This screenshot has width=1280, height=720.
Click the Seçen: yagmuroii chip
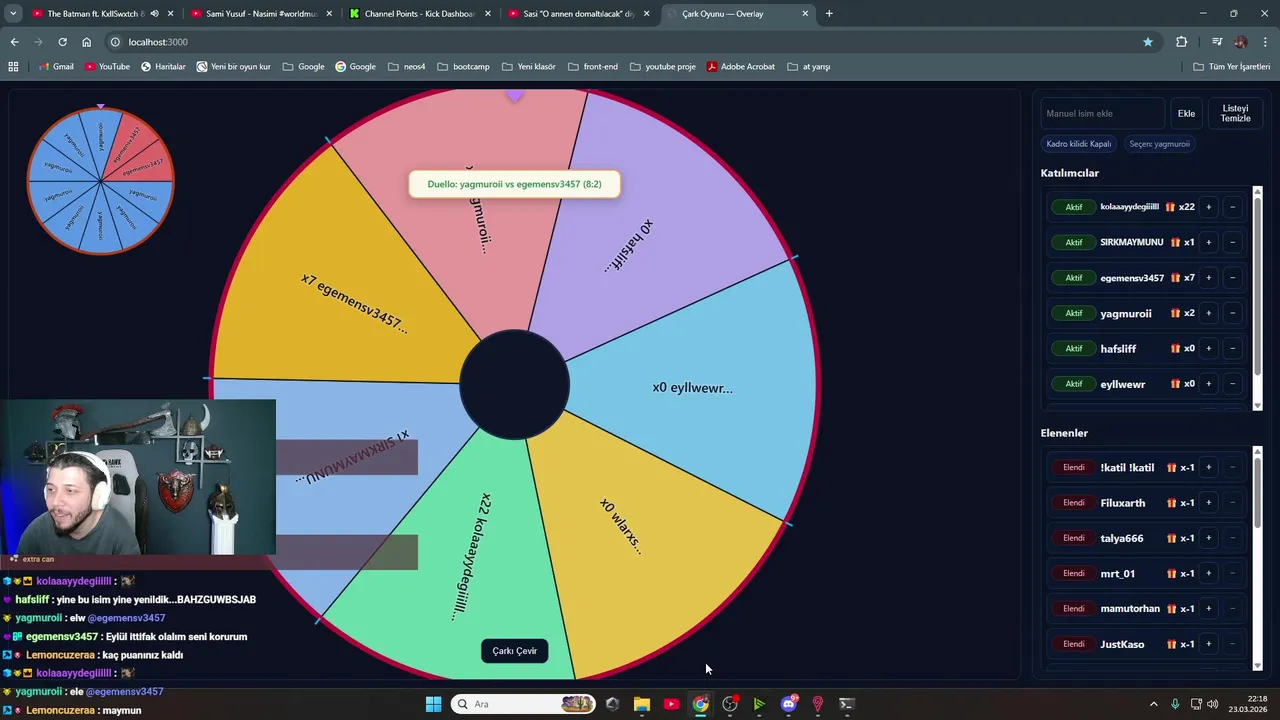pyautogui.click(x=1159, y=144)
